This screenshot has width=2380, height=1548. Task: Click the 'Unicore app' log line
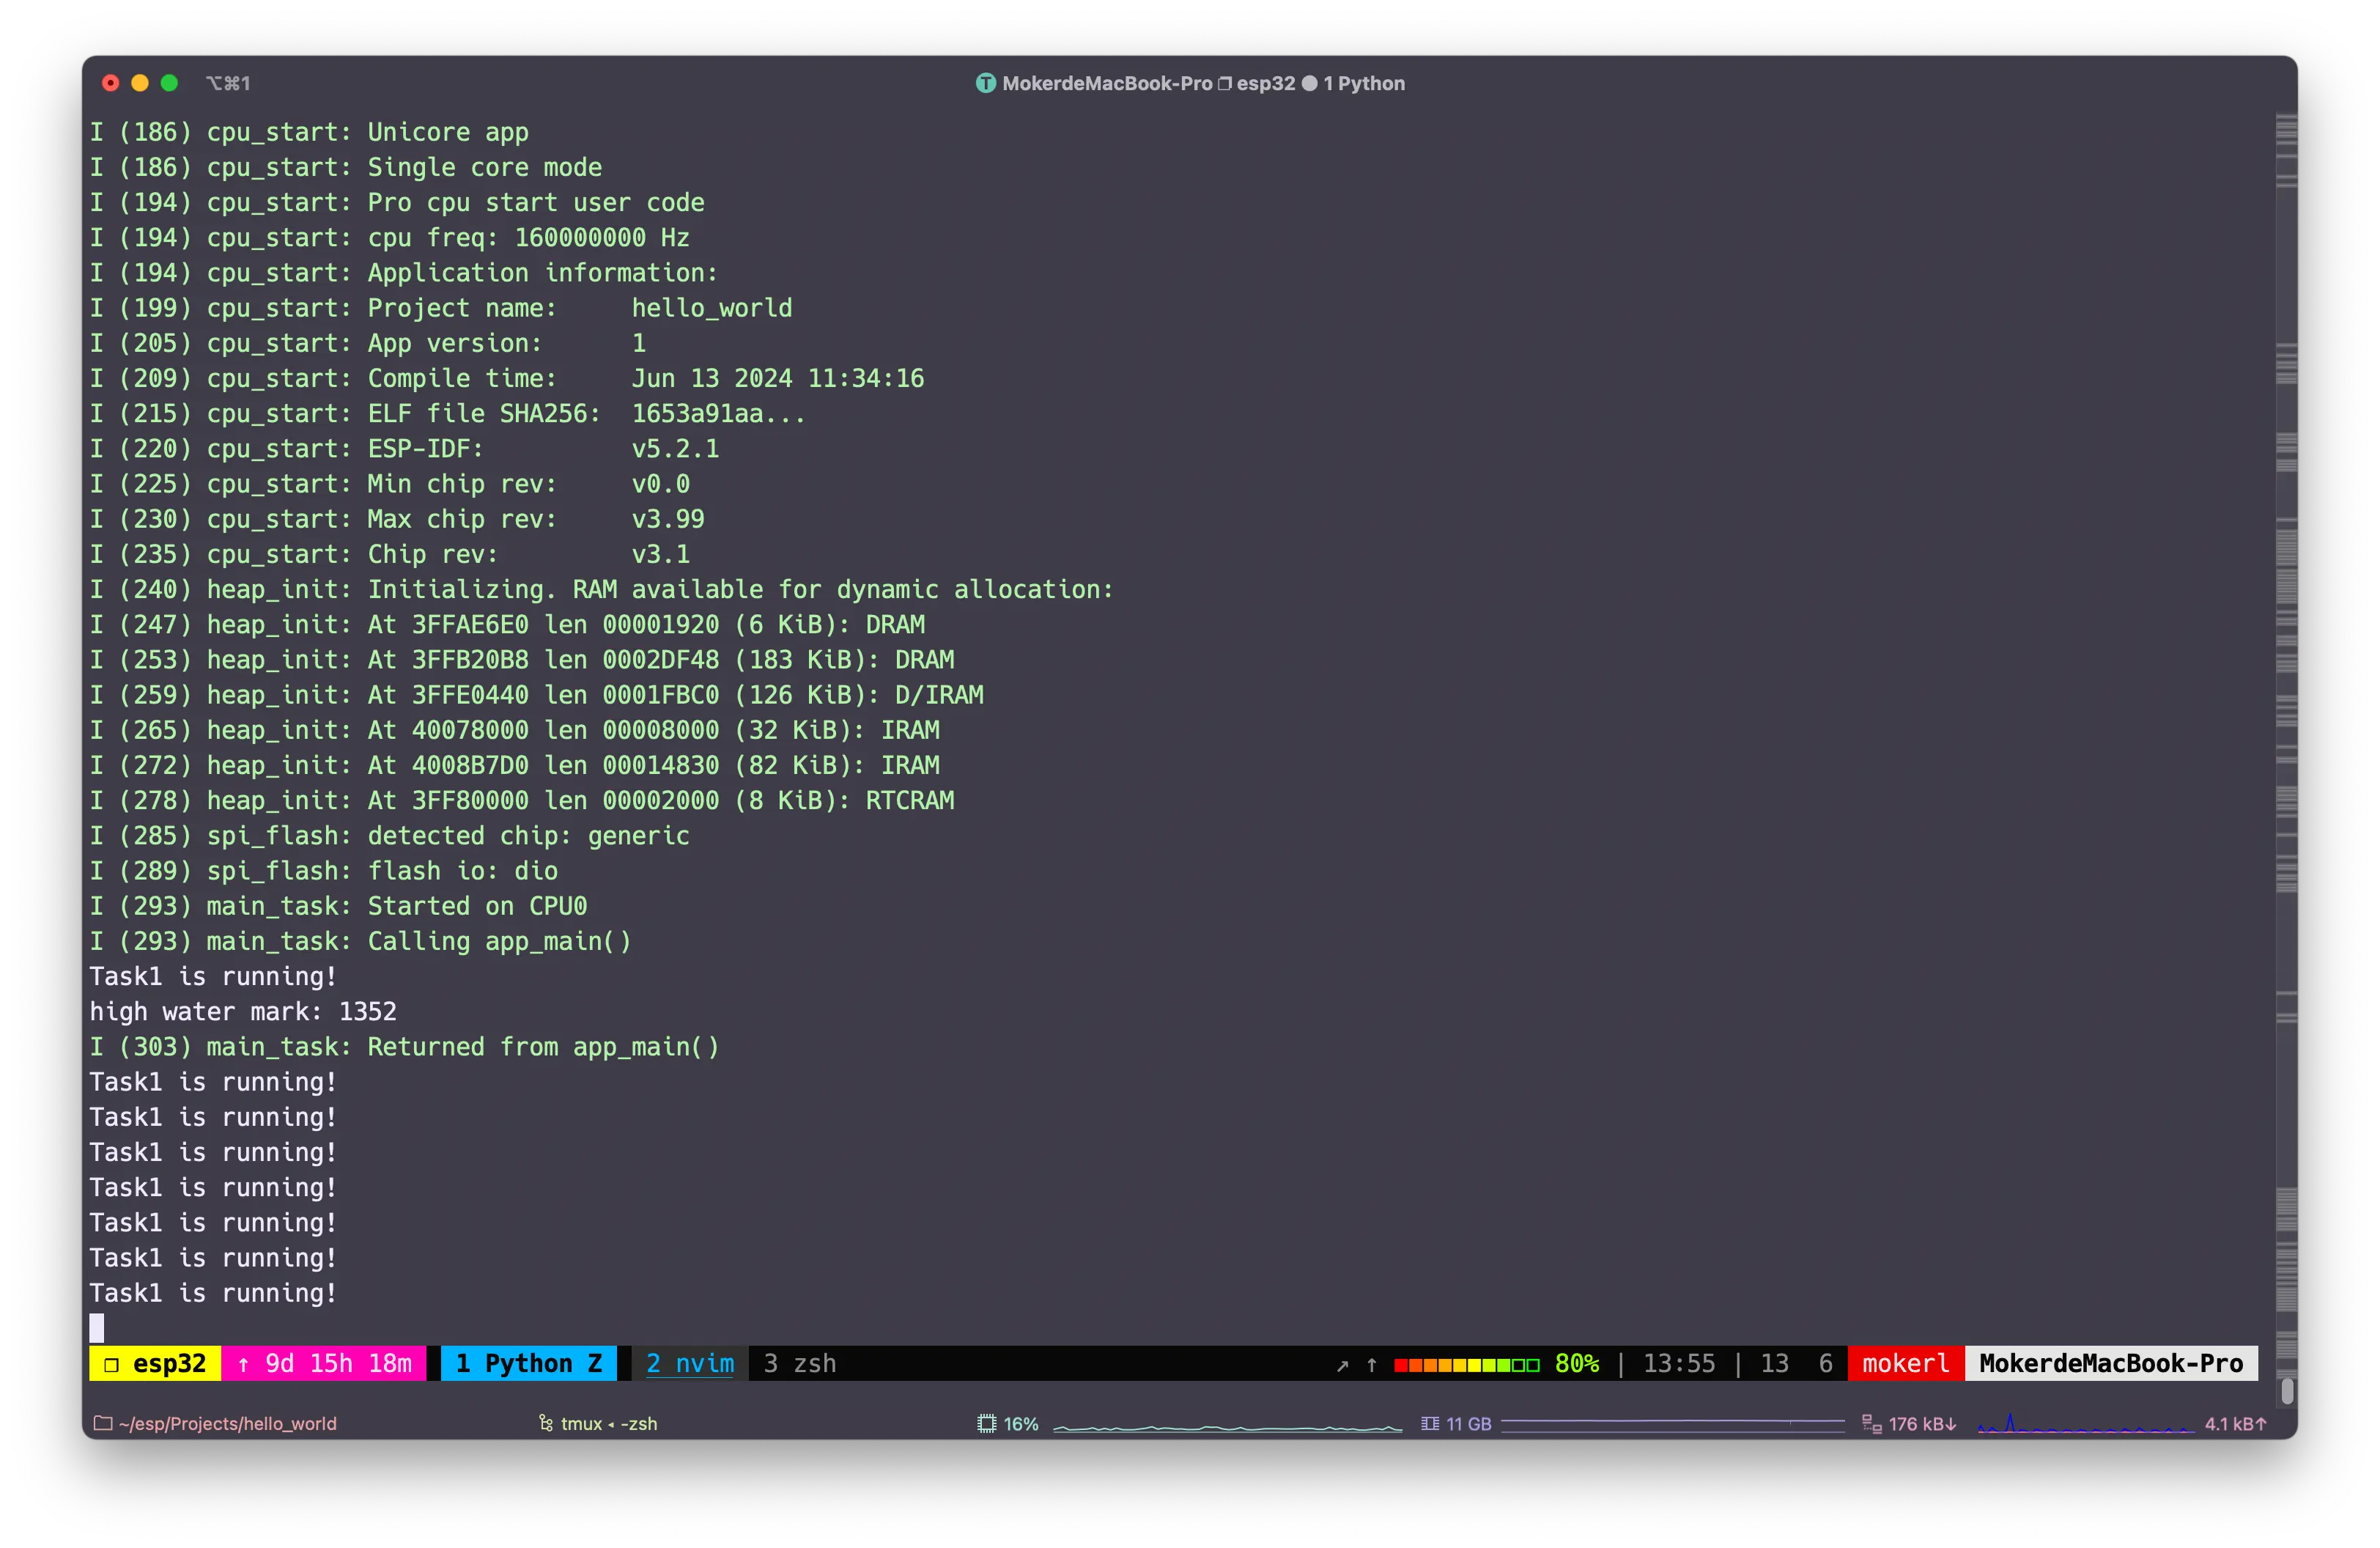[x=309, y=132]
